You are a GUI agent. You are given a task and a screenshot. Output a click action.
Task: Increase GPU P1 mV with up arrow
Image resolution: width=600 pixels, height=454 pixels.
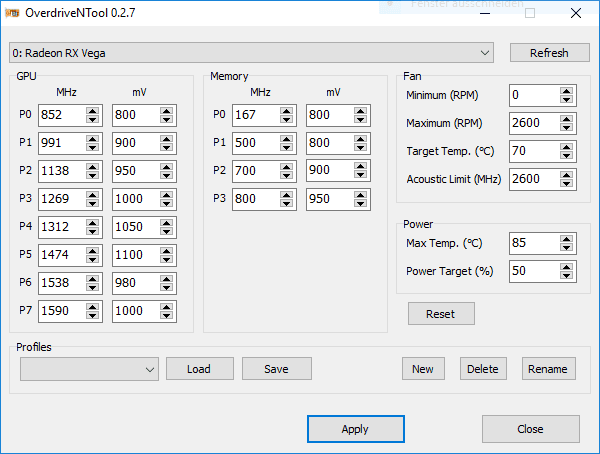click(166, 139)
